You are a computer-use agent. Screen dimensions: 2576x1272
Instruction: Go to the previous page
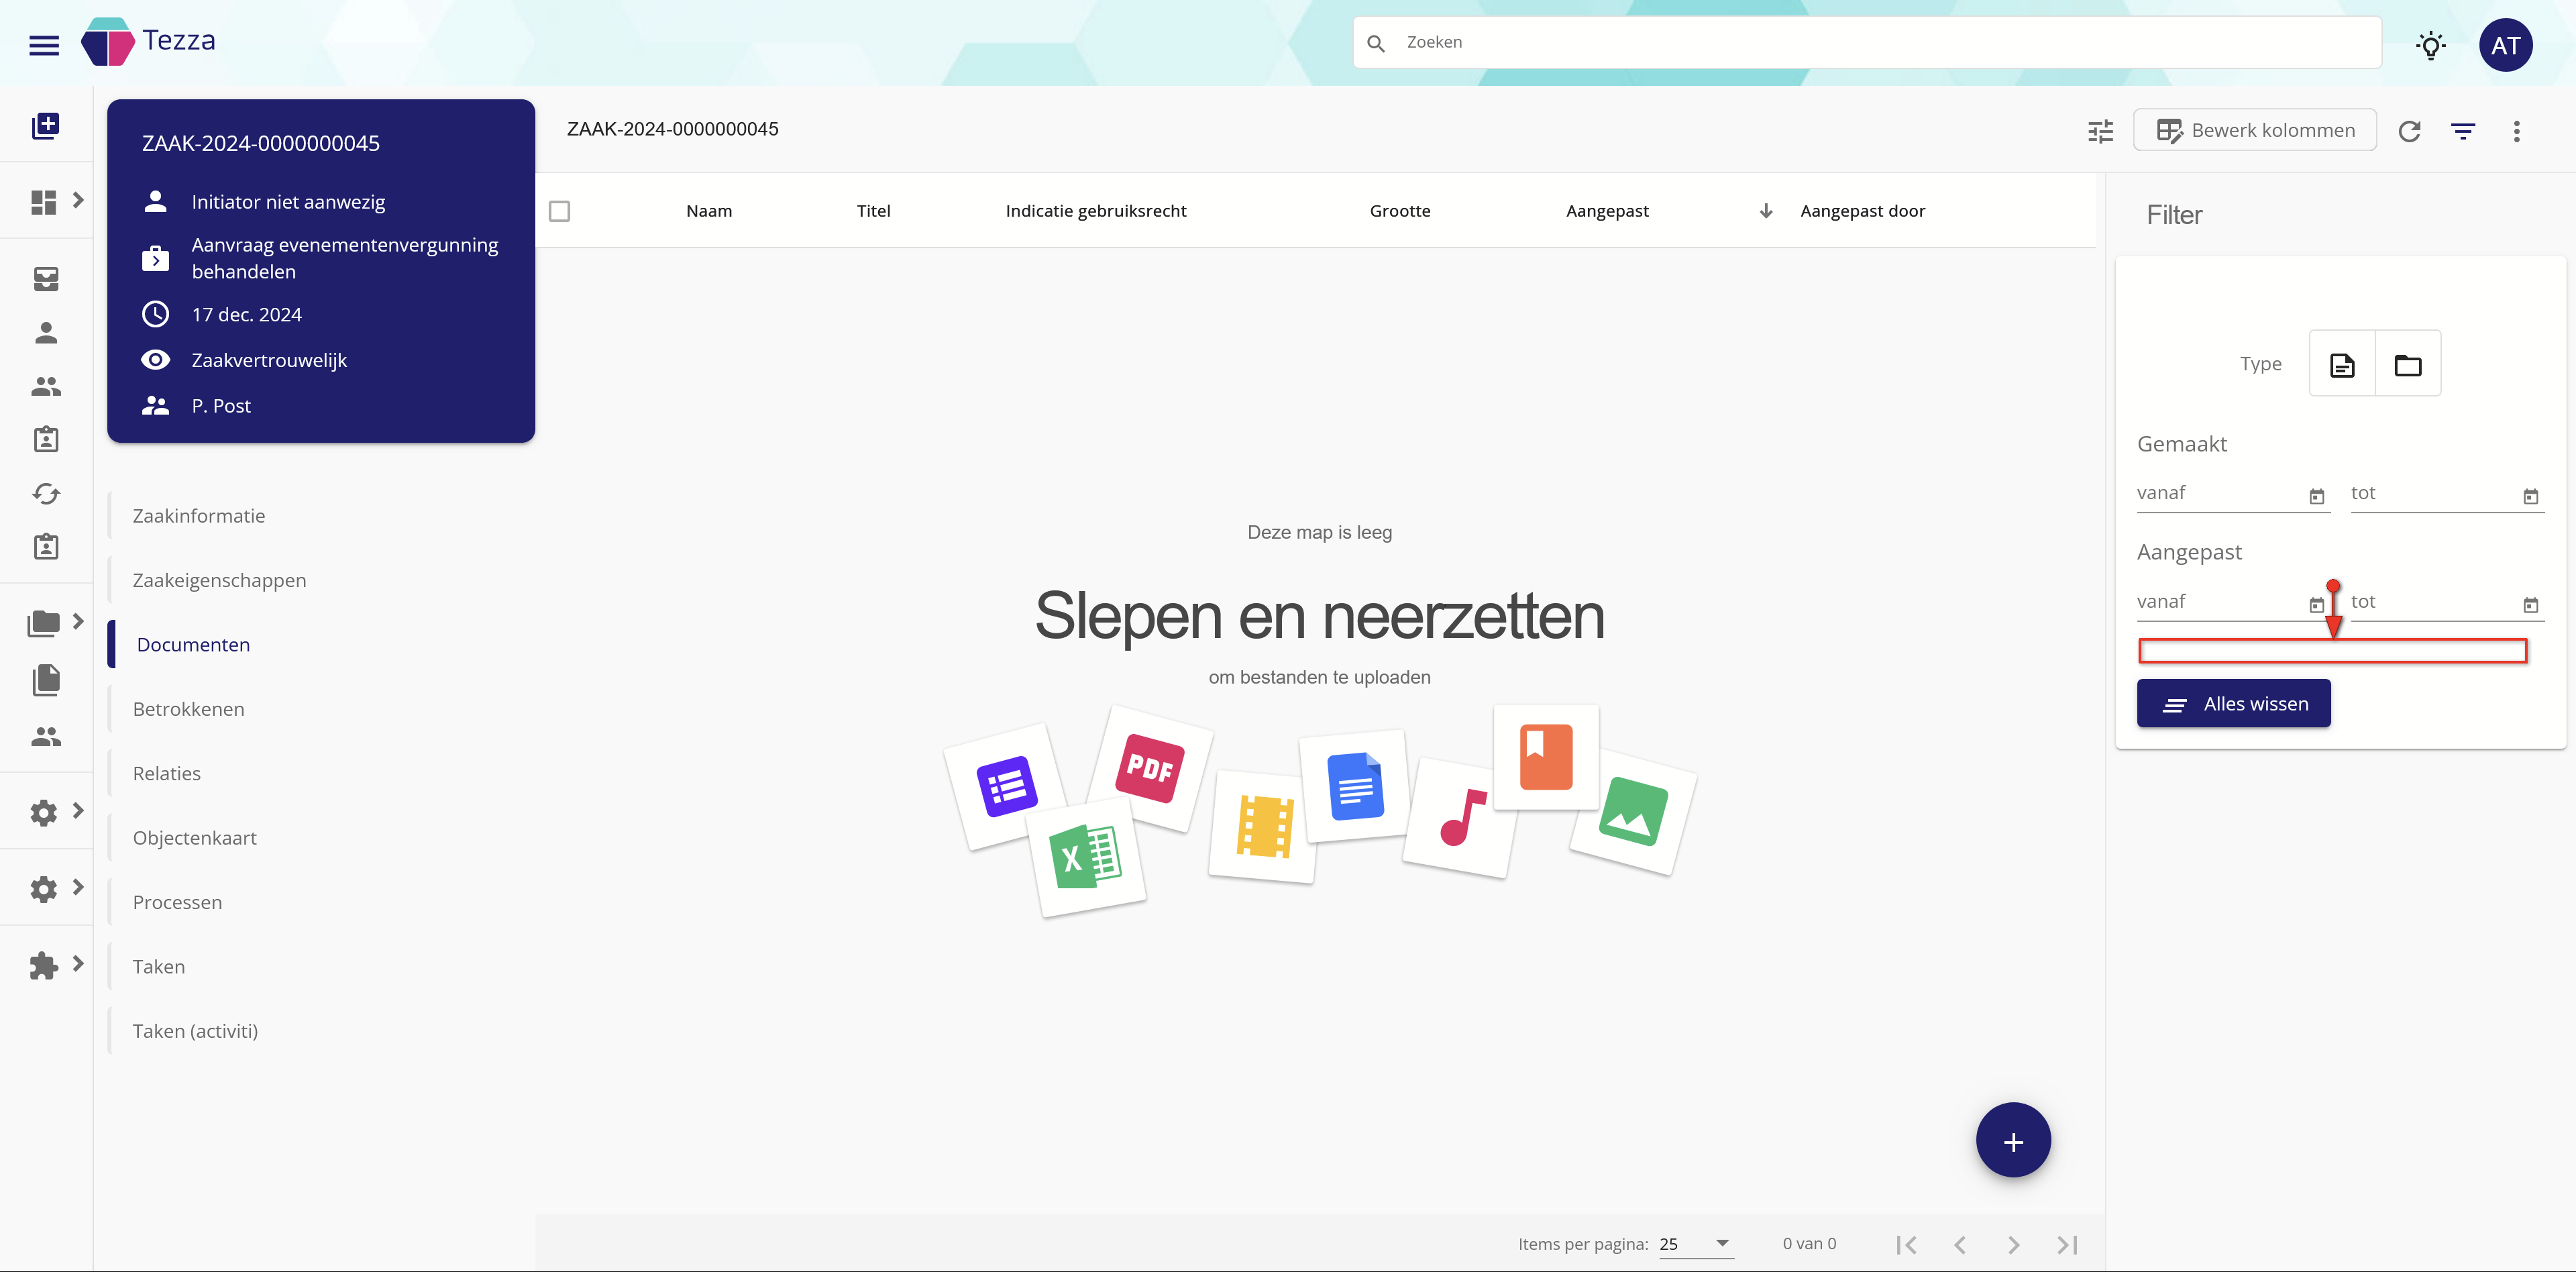point(1960,1245)
